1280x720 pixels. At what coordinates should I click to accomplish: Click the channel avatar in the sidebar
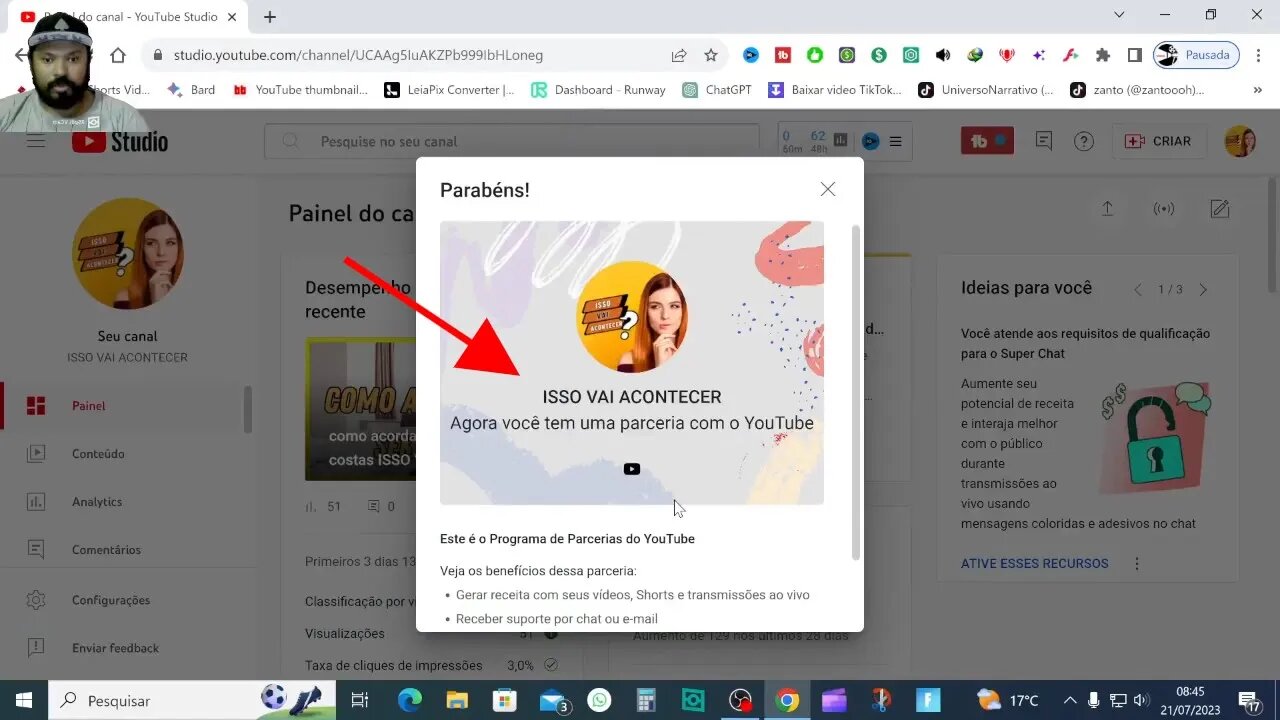pos(127,253)
